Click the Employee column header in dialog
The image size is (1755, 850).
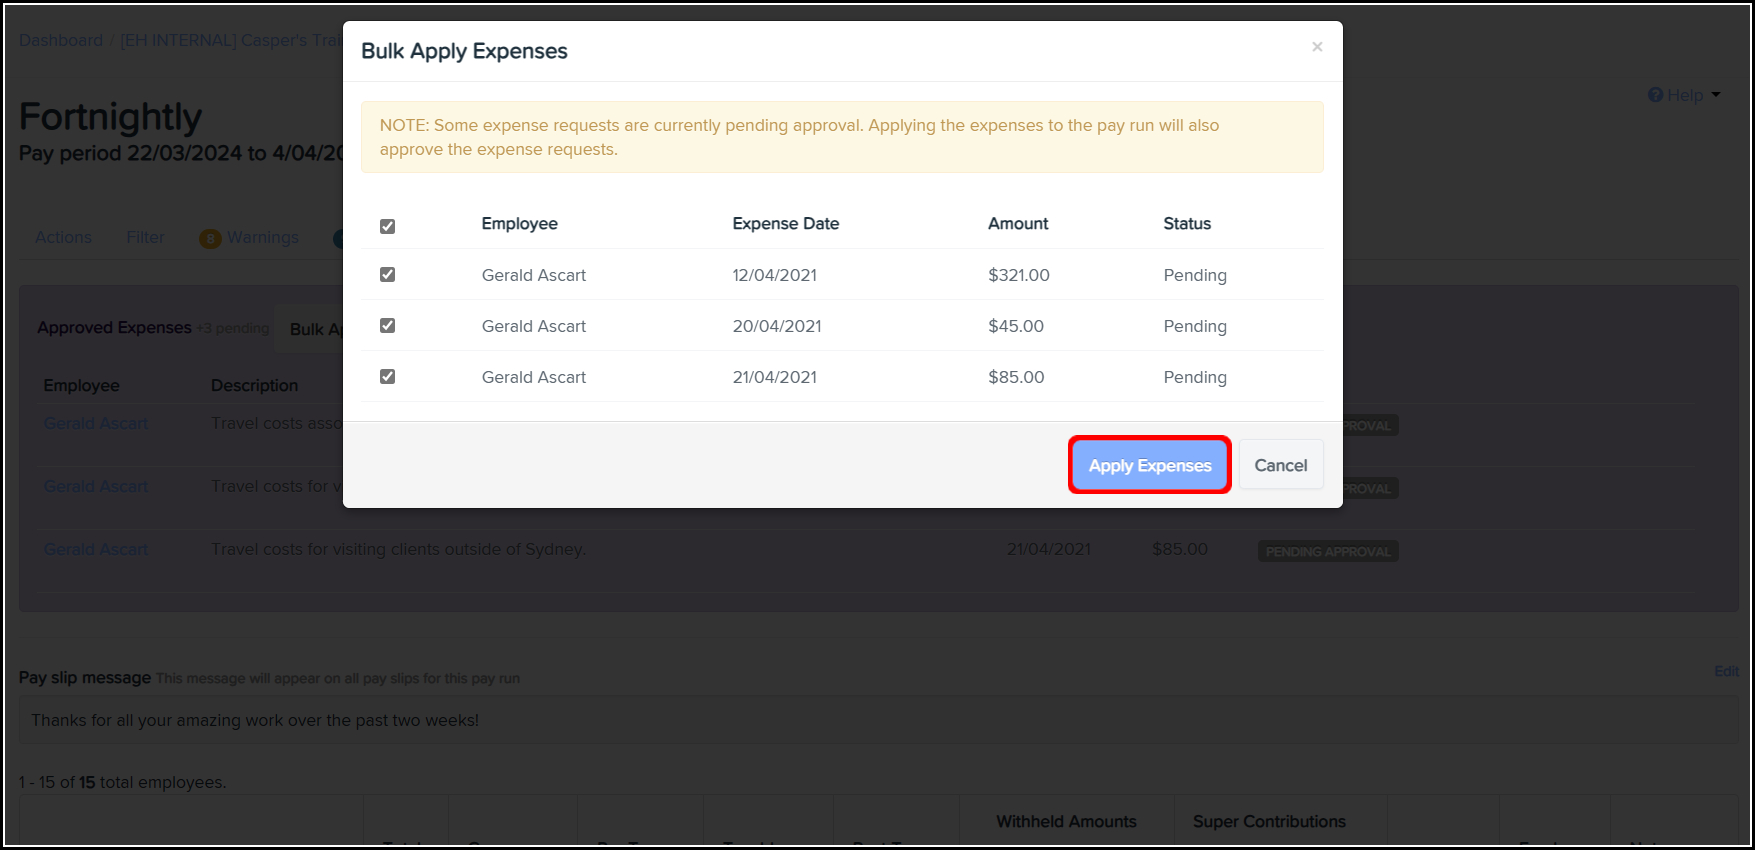[x=519, y=224]
